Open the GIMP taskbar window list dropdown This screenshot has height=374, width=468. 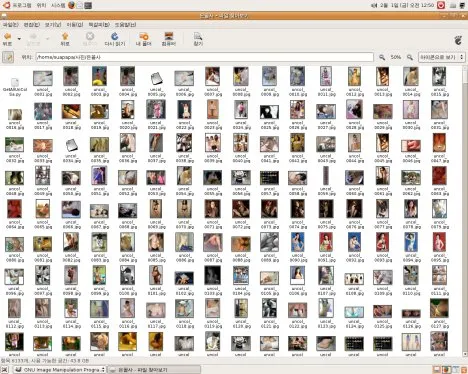103,369
